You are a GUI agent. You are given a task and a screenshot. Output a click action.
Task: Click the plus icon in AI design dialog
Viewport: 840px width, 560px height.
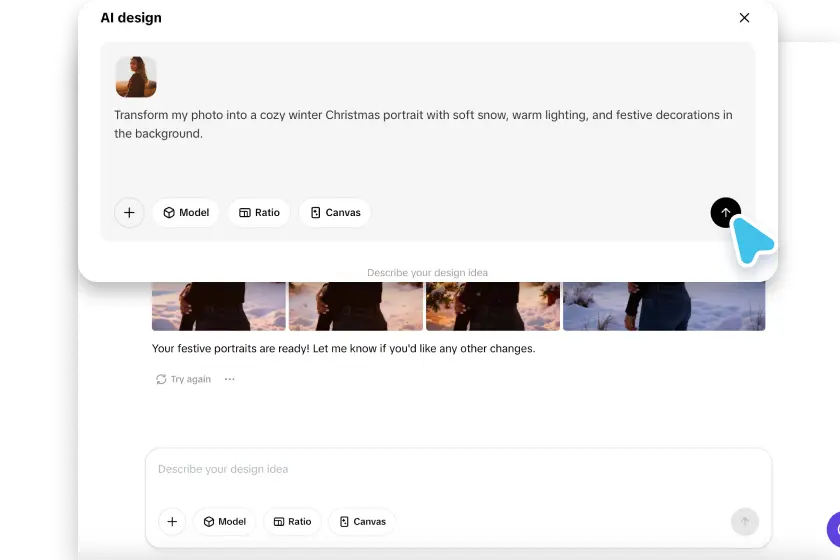pyautogui.click(x=129, y=213)
